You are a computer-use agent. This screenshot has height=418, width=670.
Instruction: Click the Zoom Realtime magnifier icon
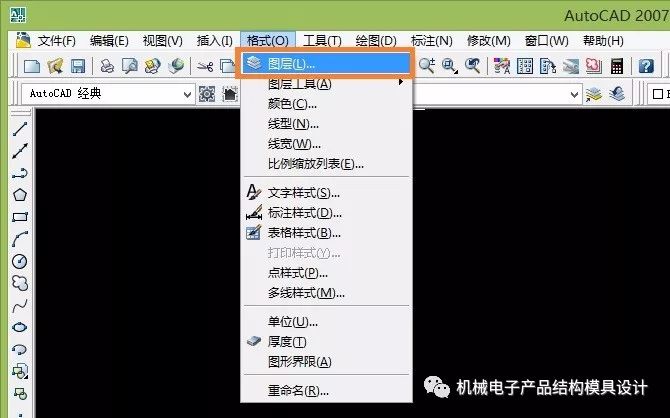[427, 66]
